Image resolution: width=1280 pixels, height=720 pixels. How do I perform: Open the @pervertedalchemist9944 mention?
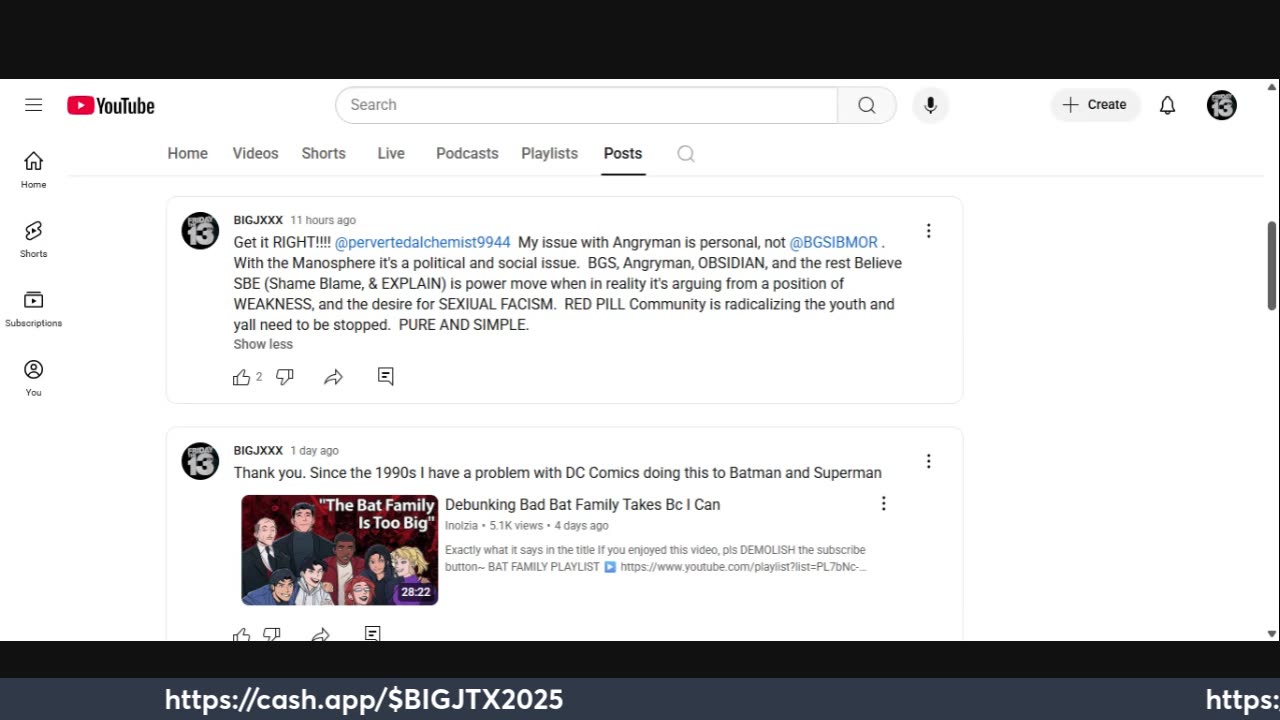[x=422, y=242]
